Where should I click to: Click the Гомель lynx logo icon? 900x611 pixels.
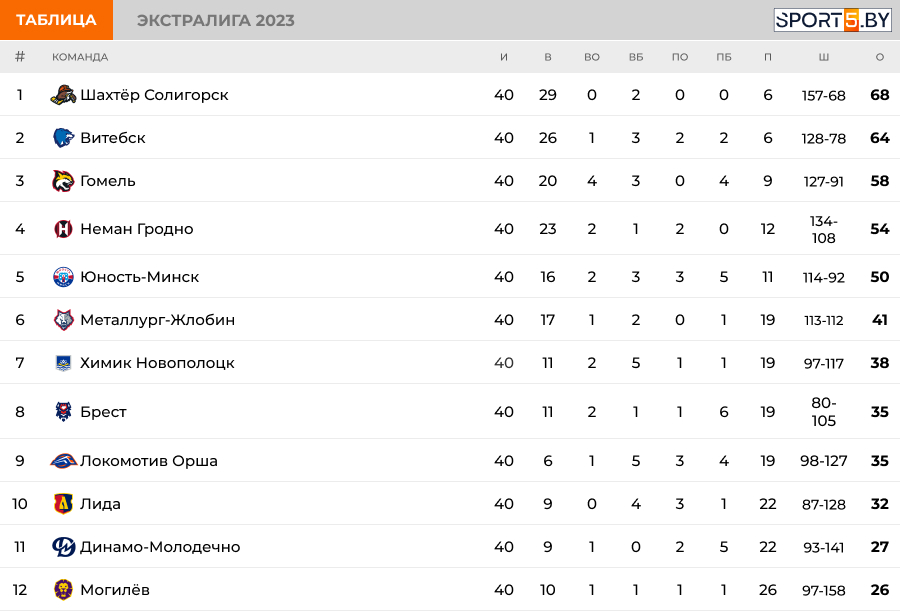(x=63, y=181)
